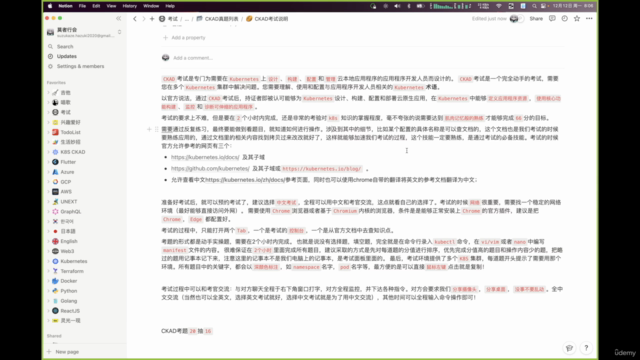Add a property to the page
The width and height of the screenshot is (640, 360).
(x=184, y=38)
